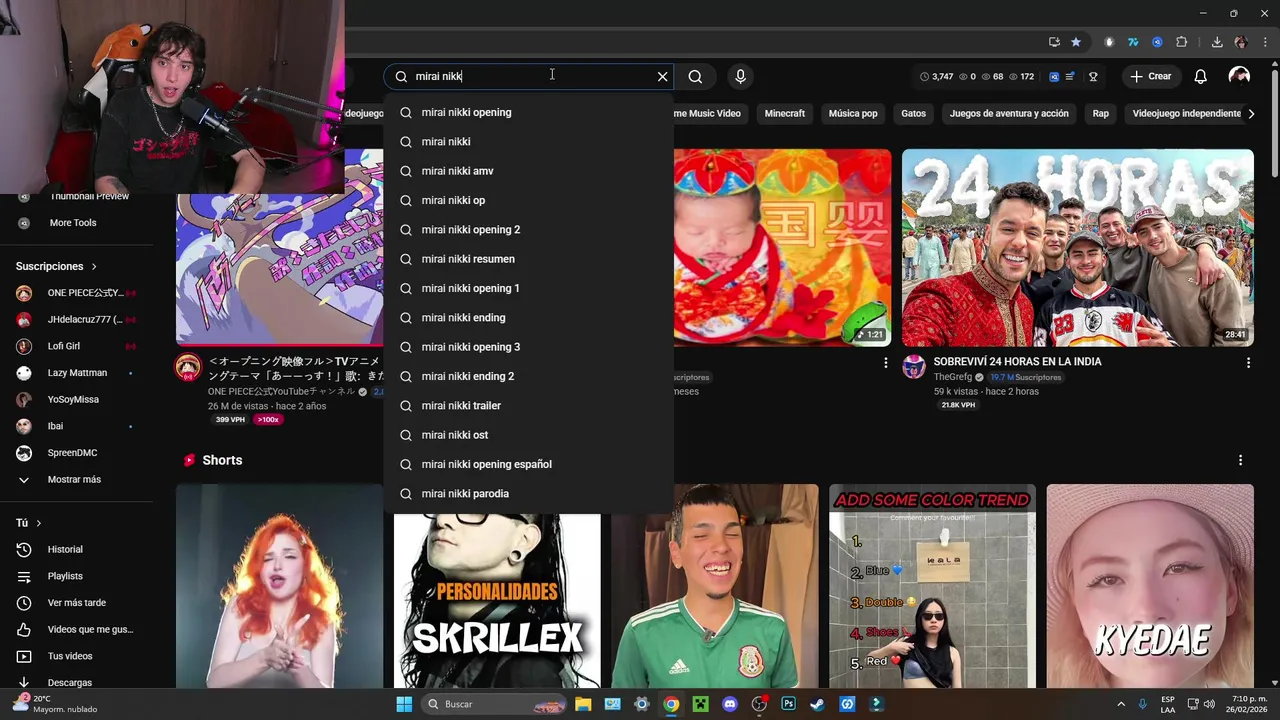Open OBS Studio from the taskbar

(759, 704)
